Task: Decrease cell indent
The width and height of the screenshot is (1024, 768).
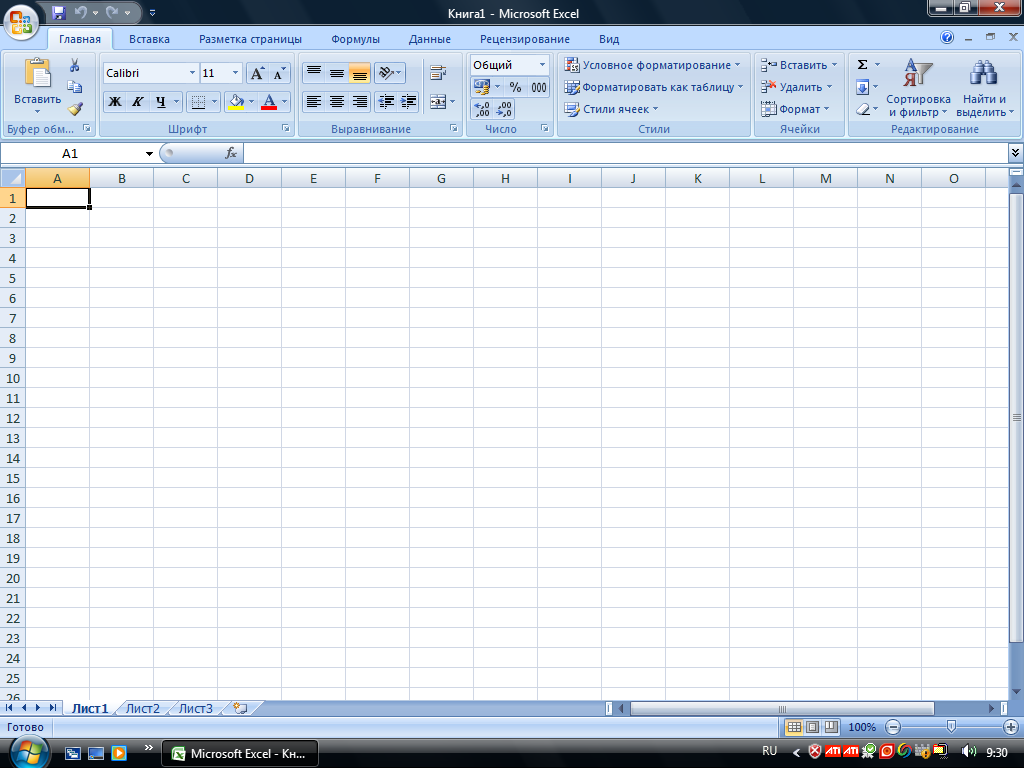Action: (386, 101)
